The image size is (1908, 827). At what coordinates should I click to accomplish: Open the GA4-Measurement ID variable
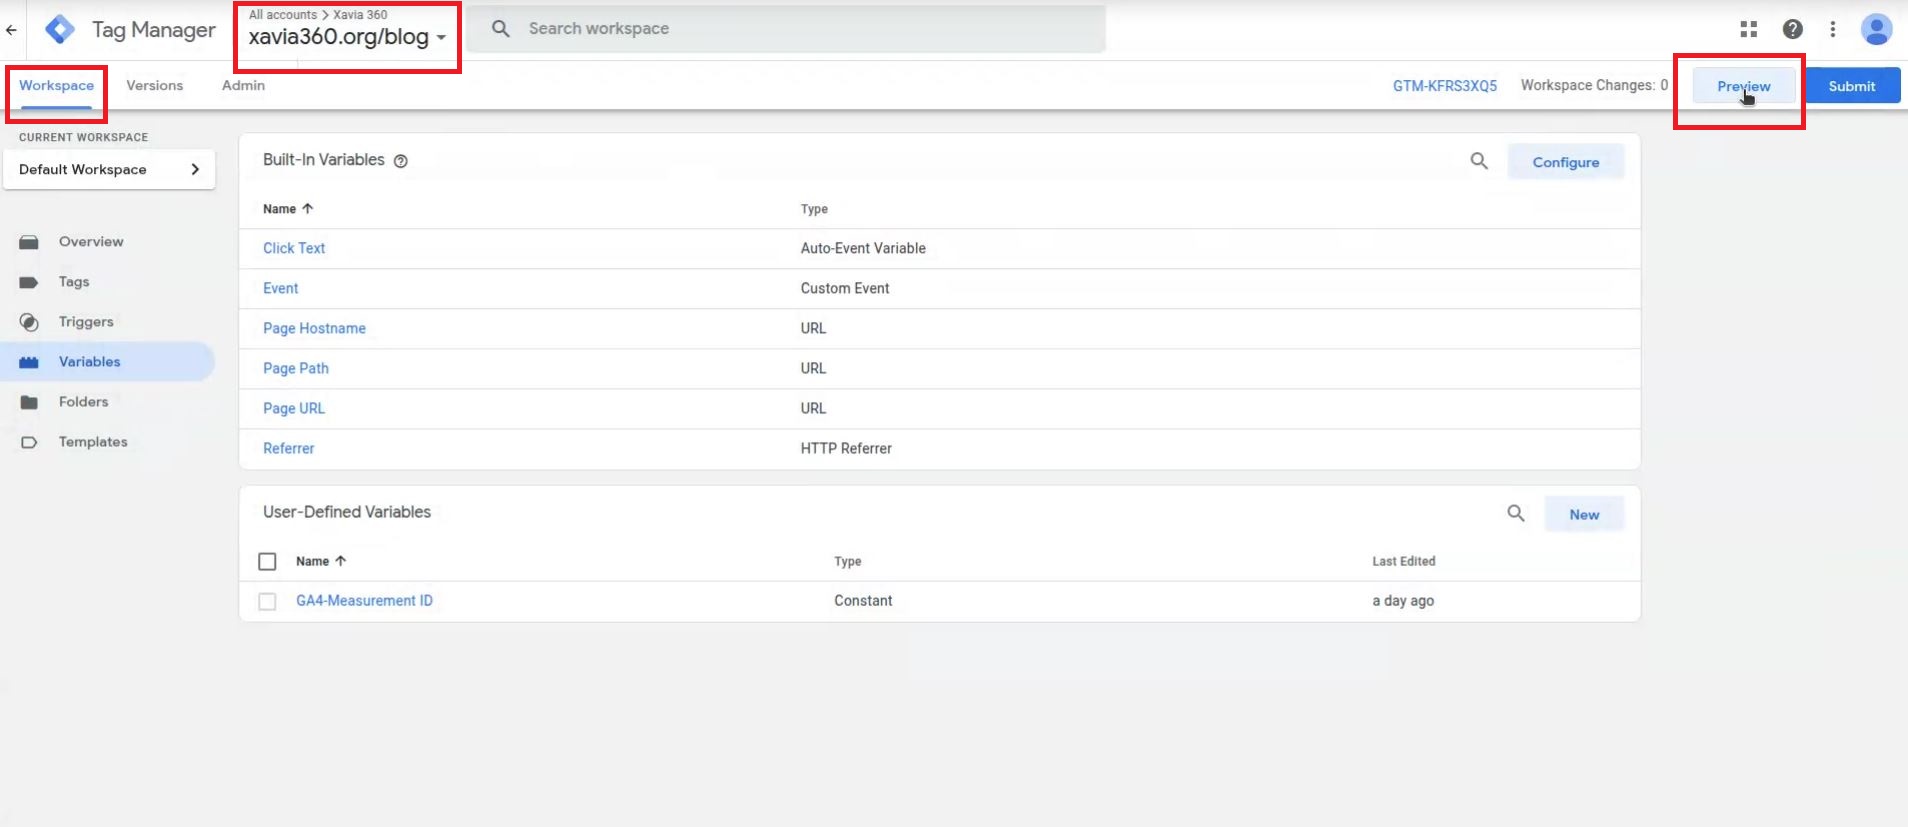click(x=364, y=601)
